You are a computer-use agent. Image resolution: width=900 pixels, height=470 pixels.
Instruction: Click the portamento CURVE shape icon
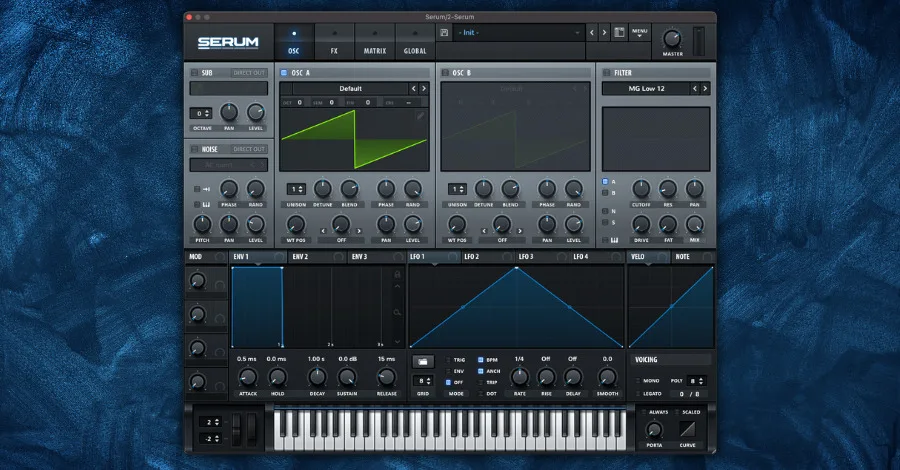coord(687,429)
